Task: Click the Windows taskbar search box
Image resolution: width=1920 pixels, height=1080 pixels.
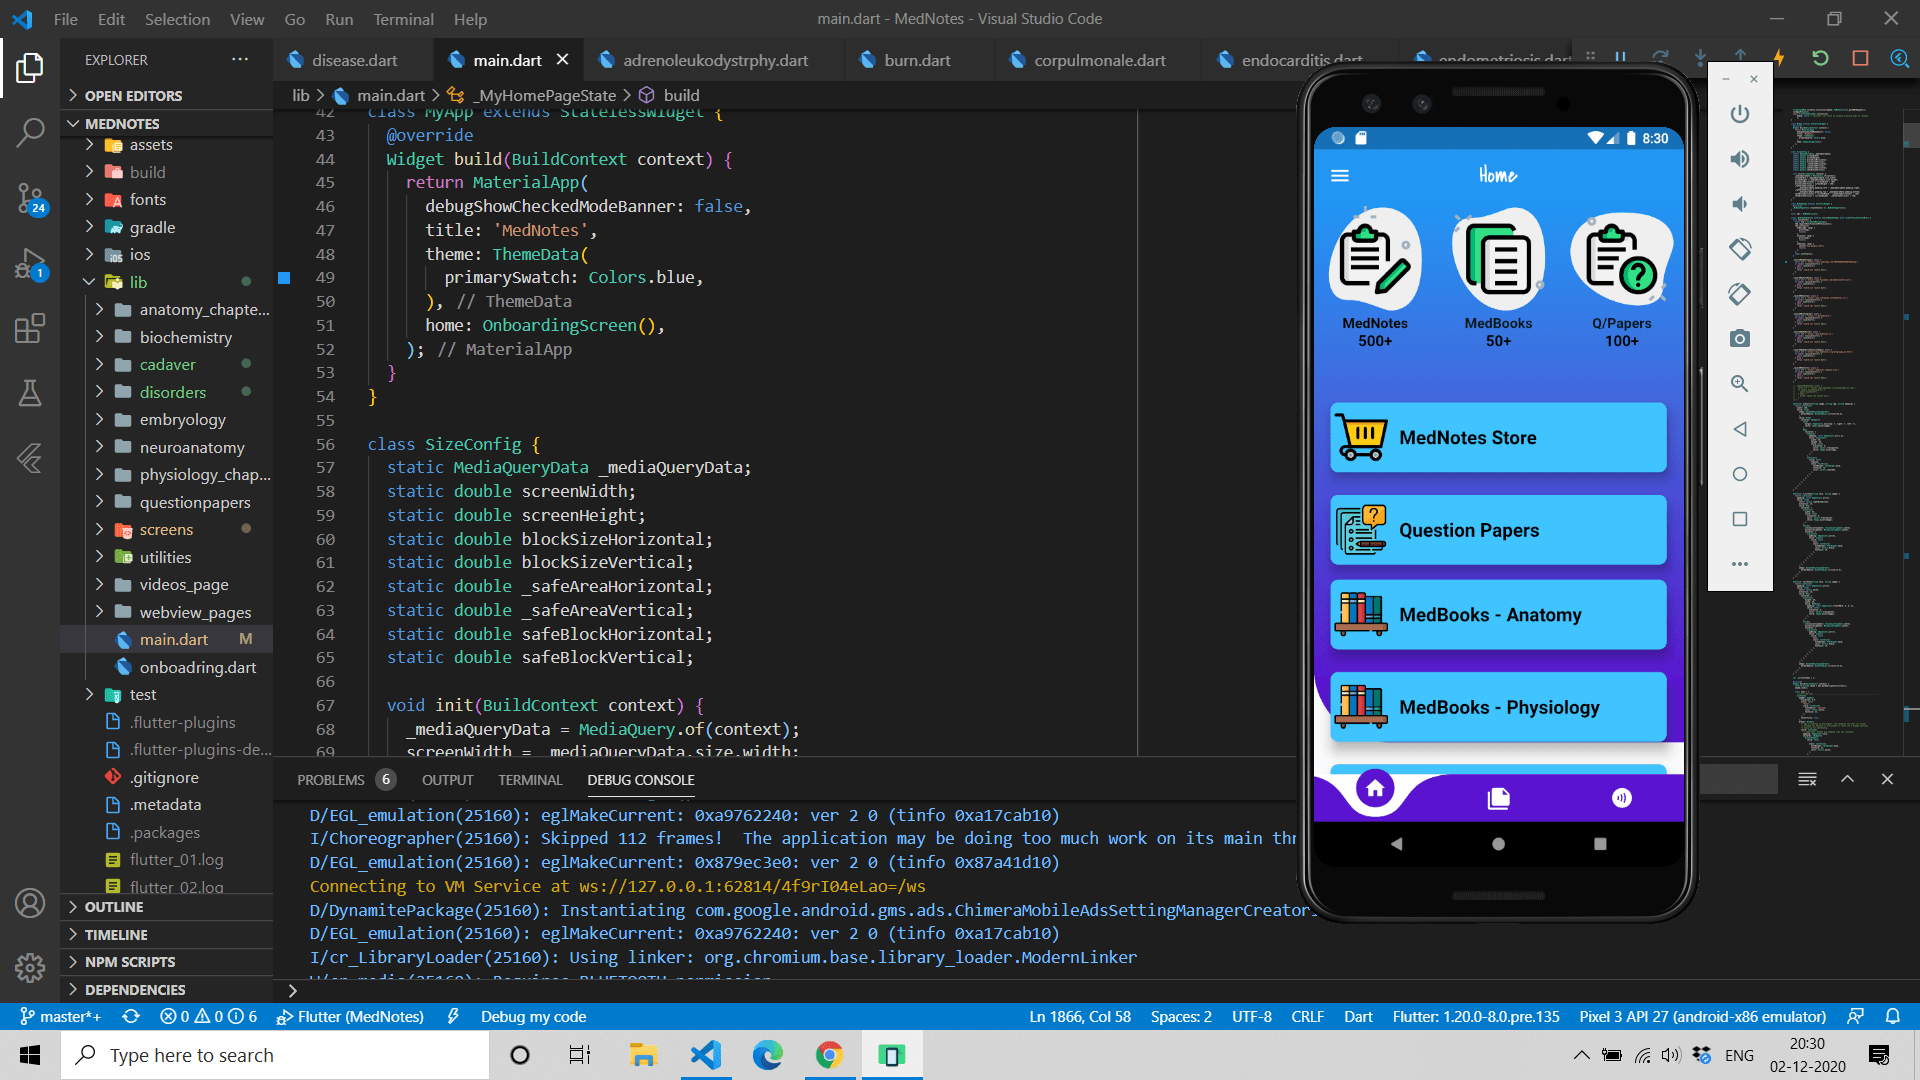Action: [275, 1055]
